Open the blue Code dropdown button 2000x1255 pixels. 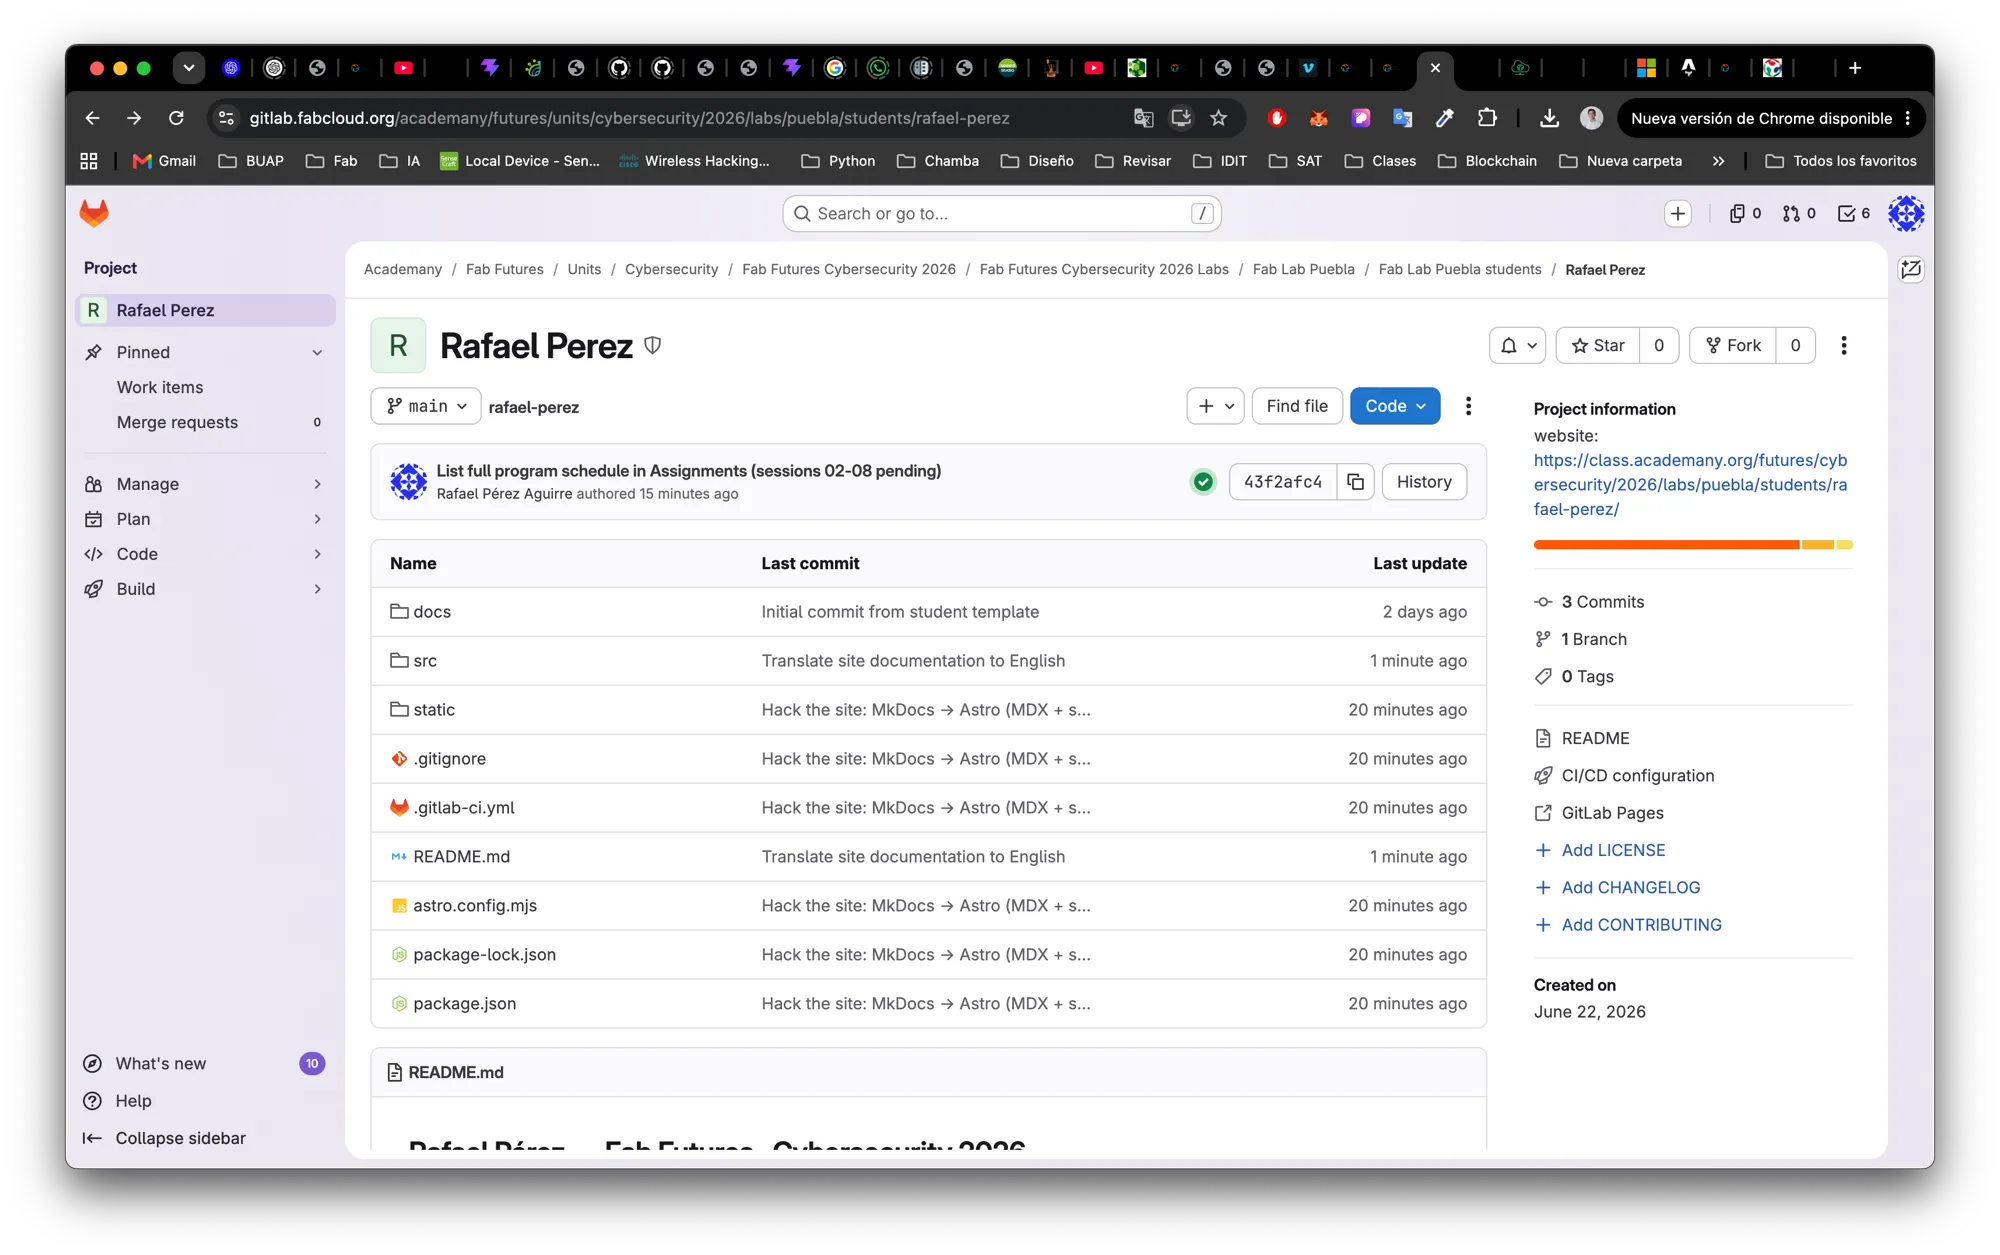pyautogui.click(x=1395, y=406)
